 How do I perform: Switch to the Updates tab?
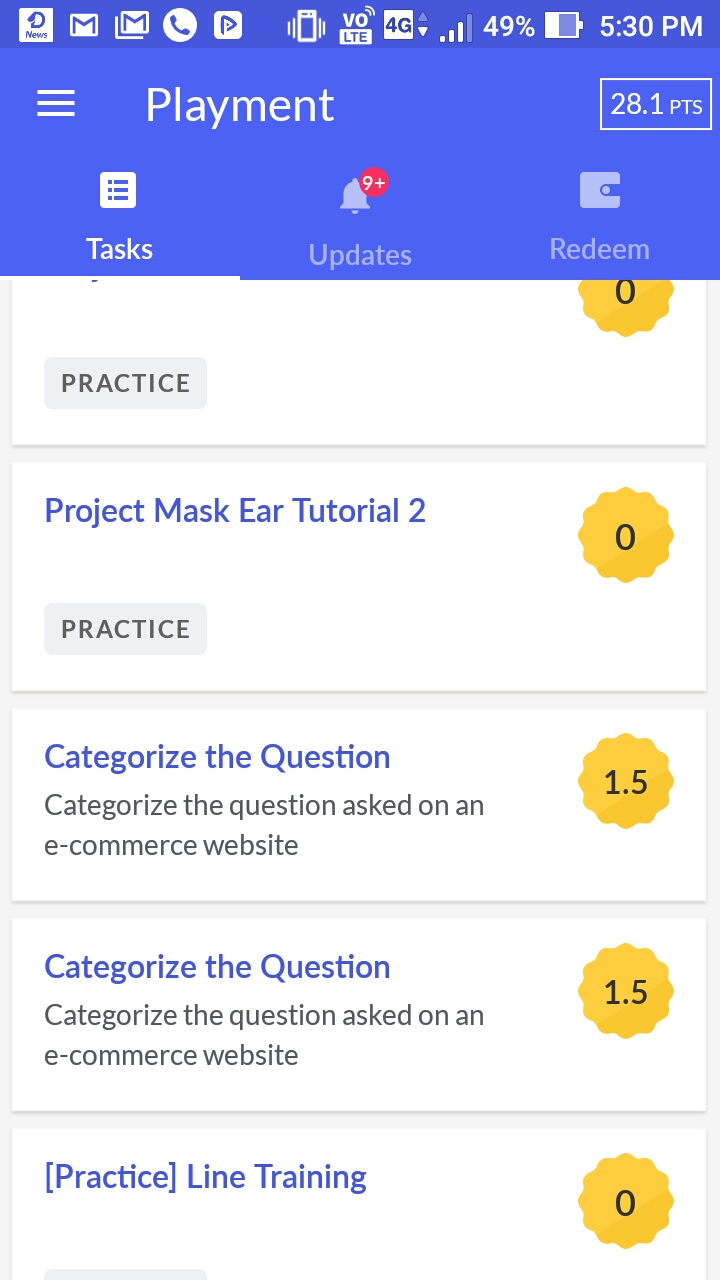pos(360,255)
